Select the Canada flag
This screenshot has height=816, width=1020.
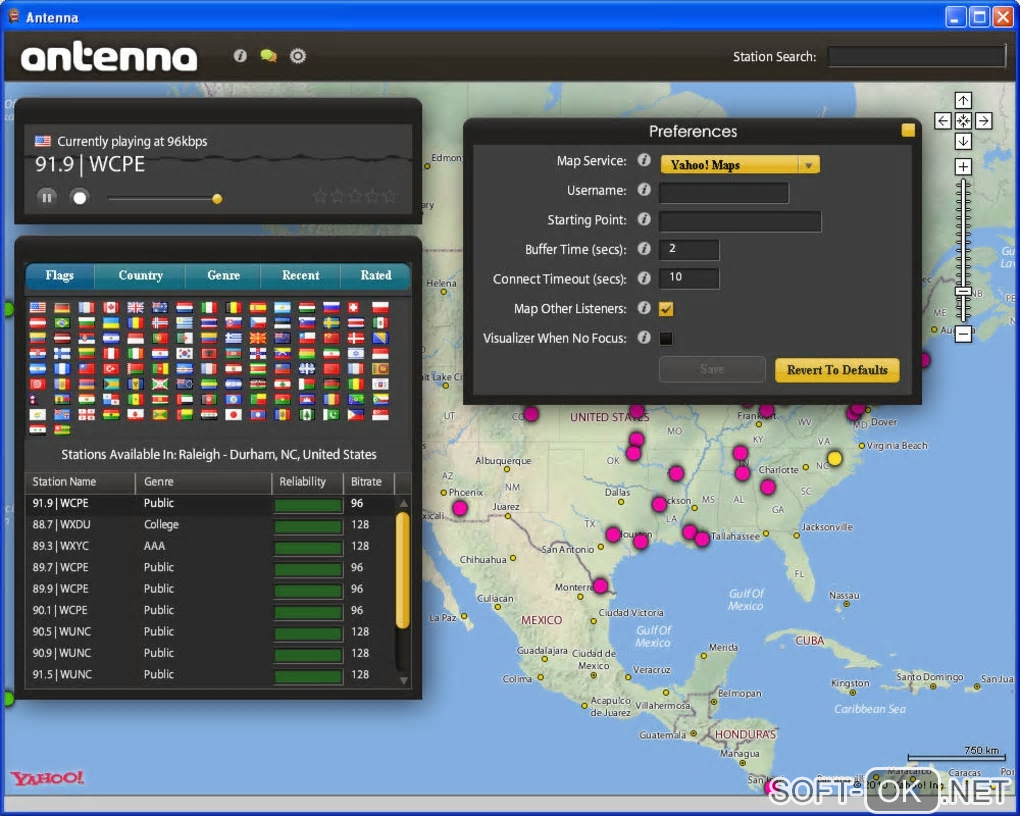(111, 307)
